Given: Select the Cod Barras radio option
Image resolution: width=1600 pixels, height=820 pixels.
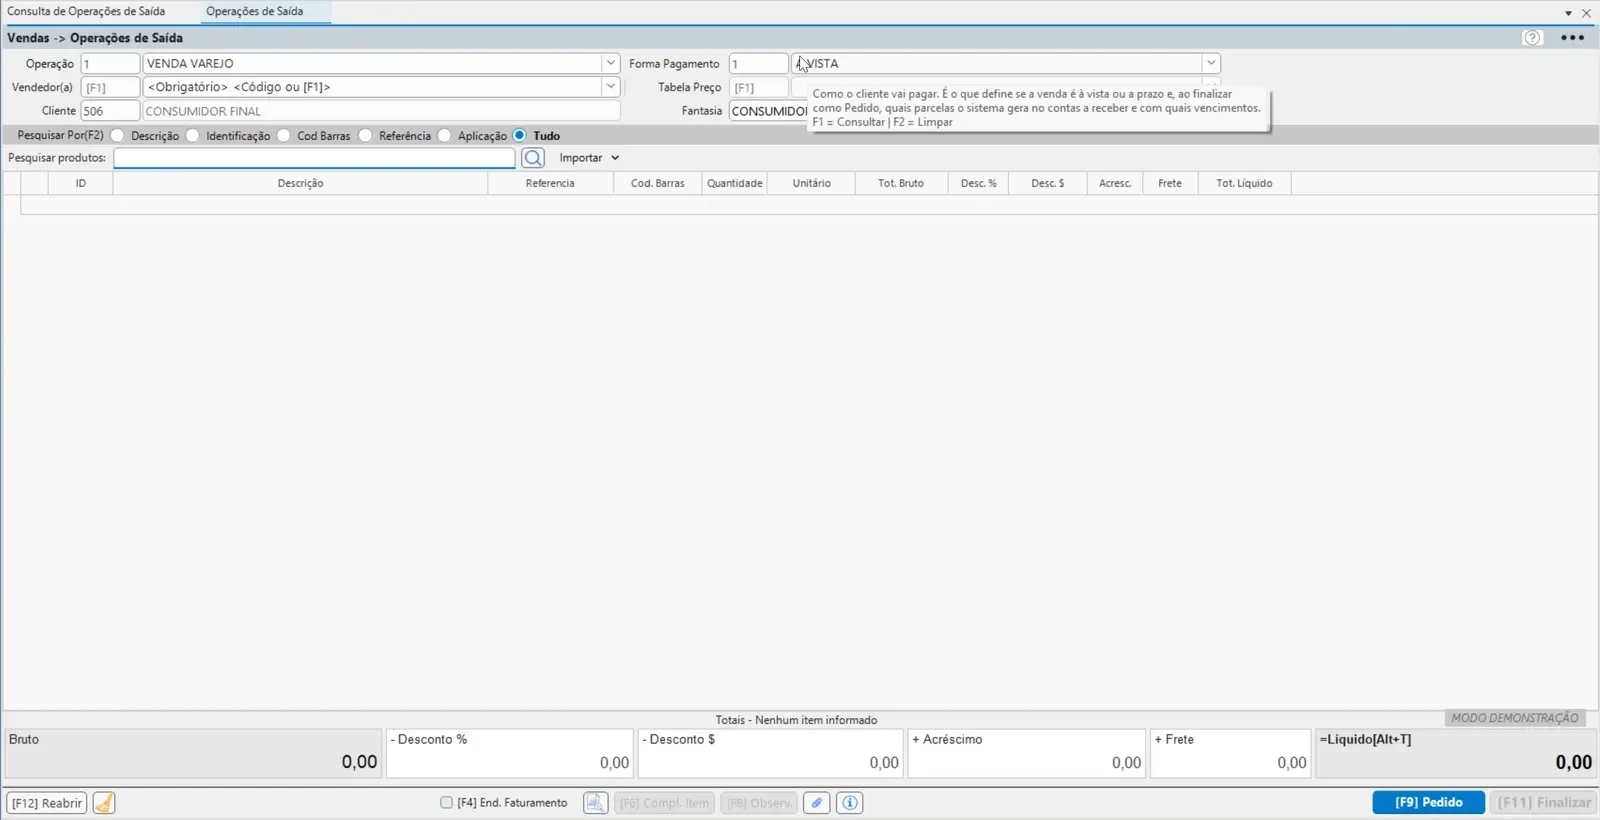Looking at the screenshot, I should 284,135.
